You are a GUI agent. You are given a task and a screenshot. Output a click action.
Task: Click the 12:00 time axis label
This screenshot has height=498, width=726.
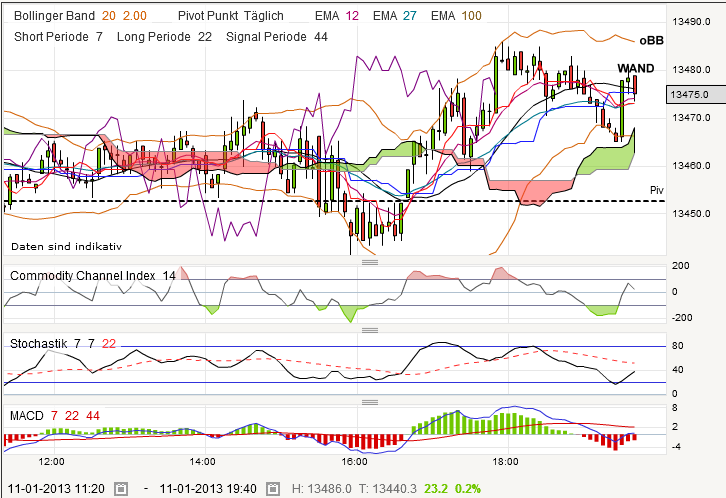51,461
